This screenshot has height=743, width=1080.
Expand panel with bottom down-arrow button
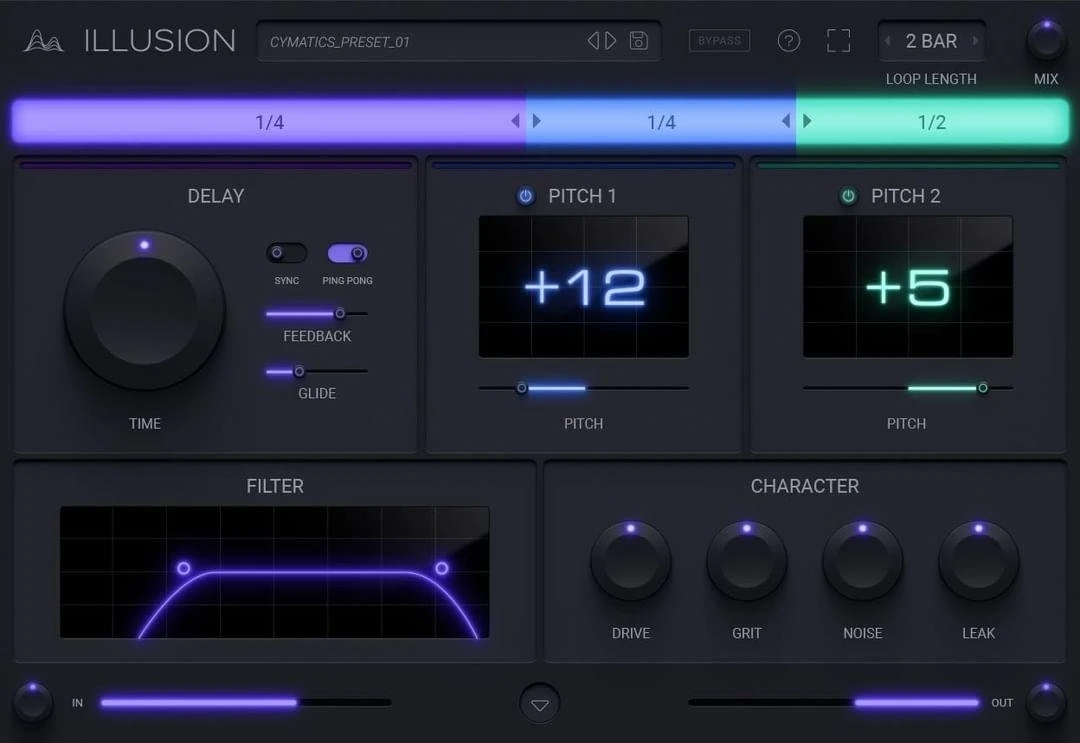[x=539, y=704]
